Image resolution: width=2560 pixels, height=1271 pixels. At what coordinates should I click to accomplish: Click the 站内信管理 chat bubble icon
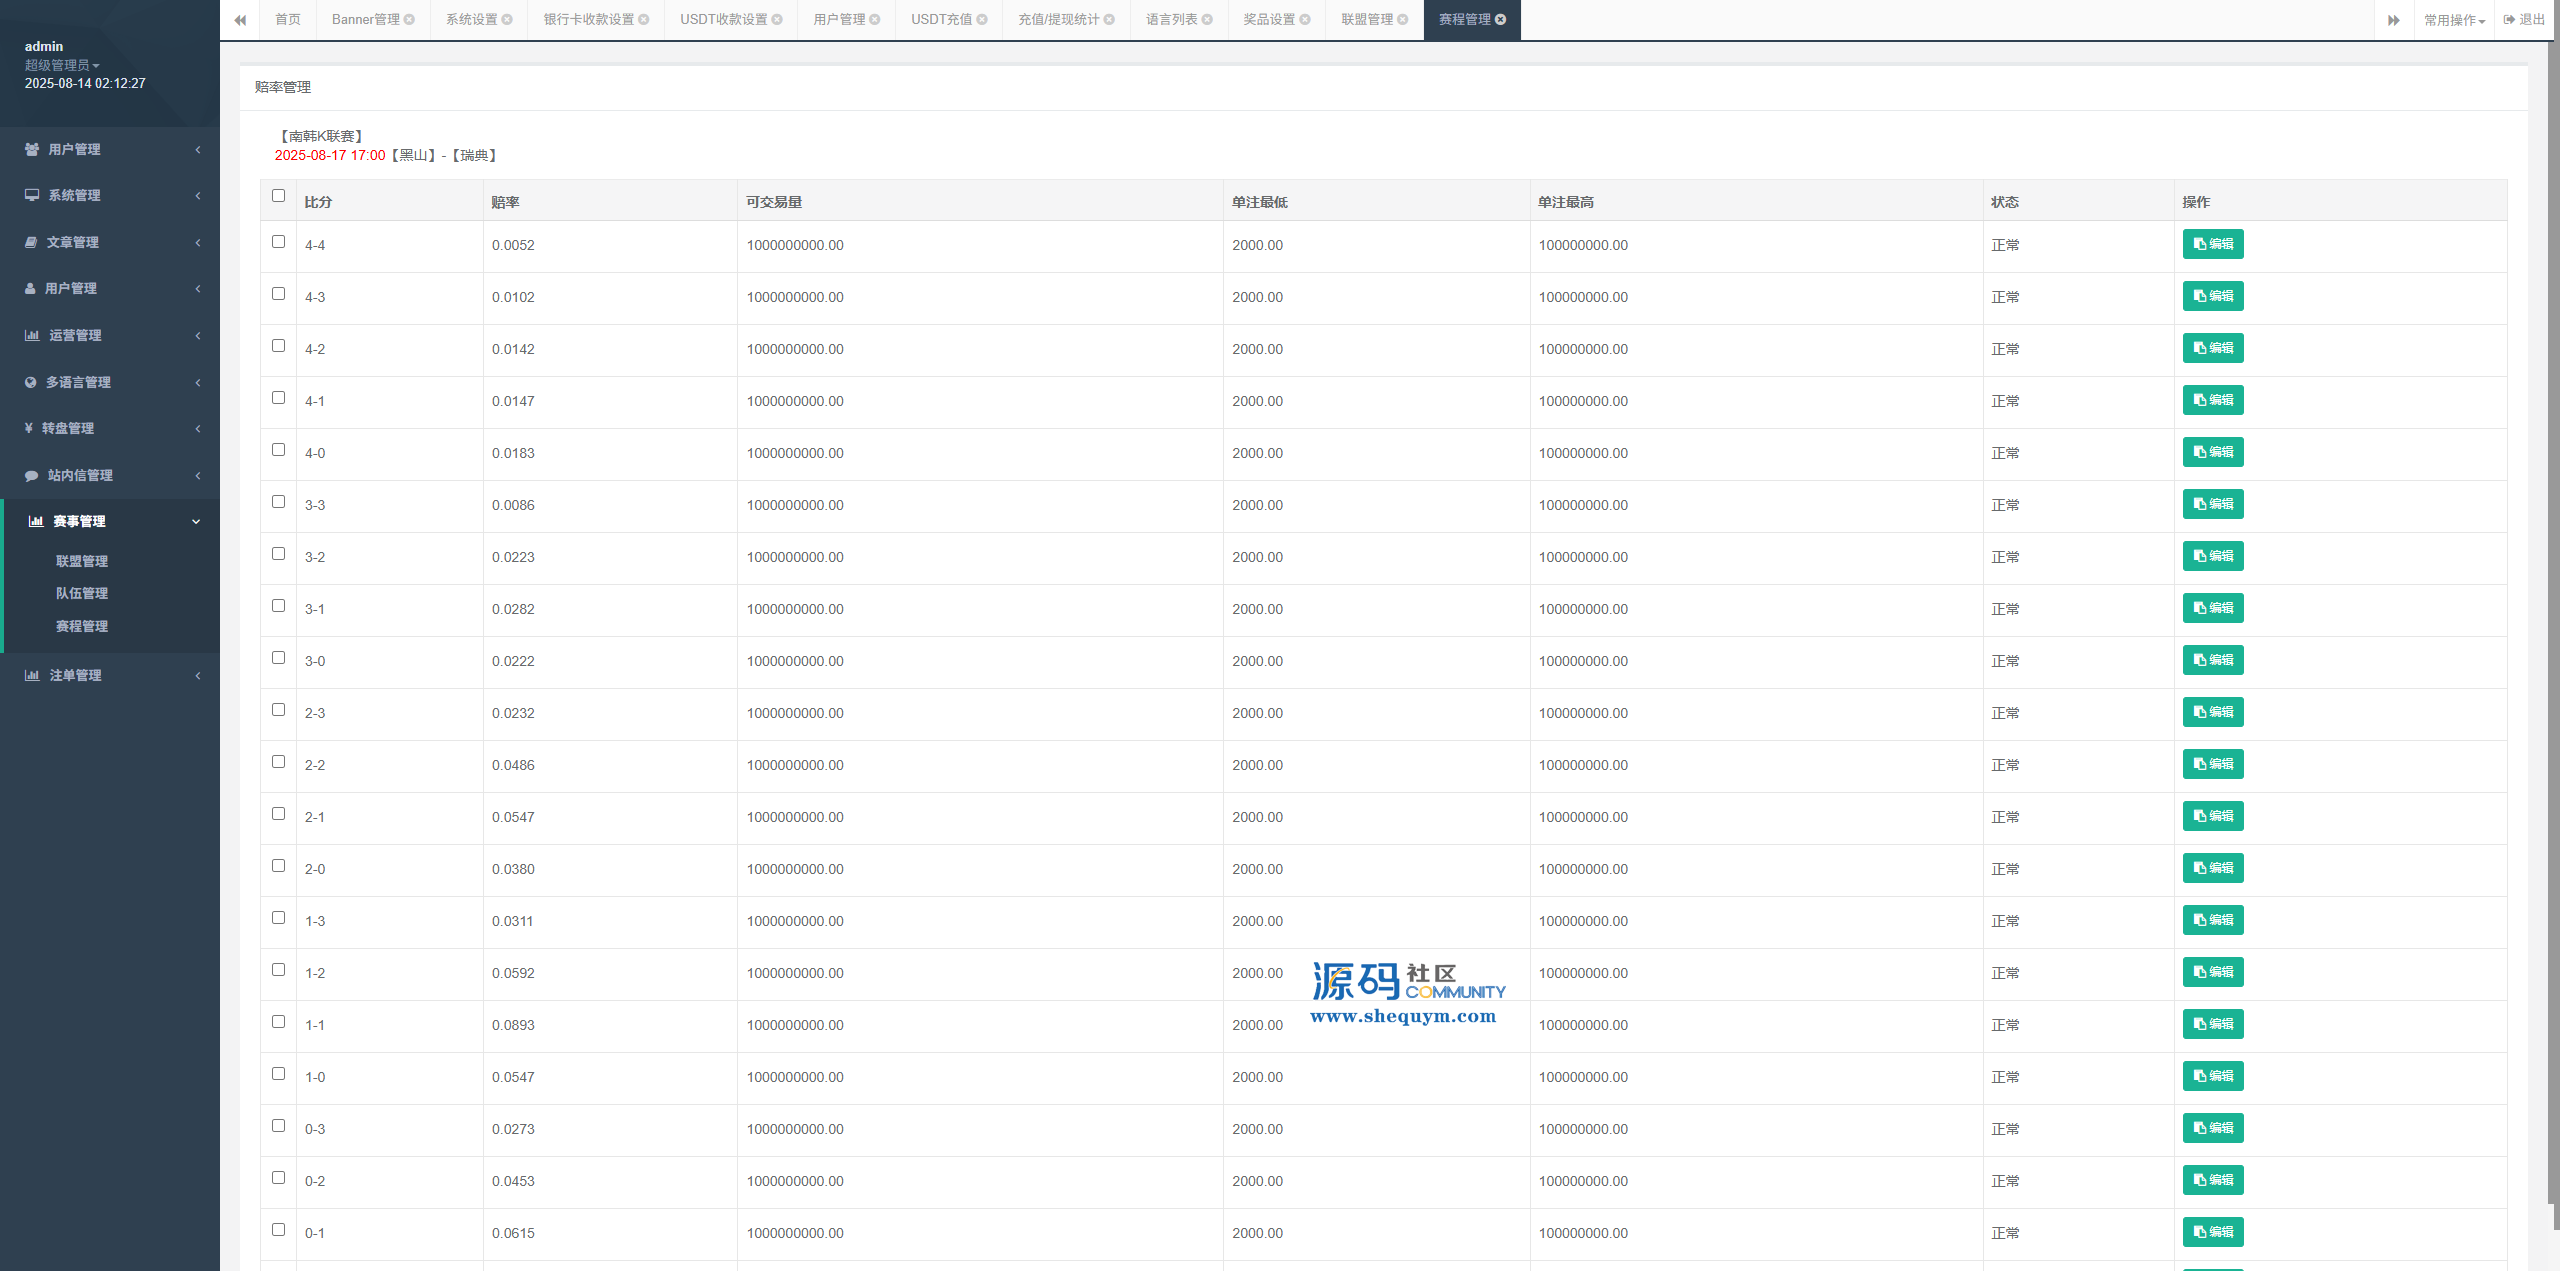[31, 475]
